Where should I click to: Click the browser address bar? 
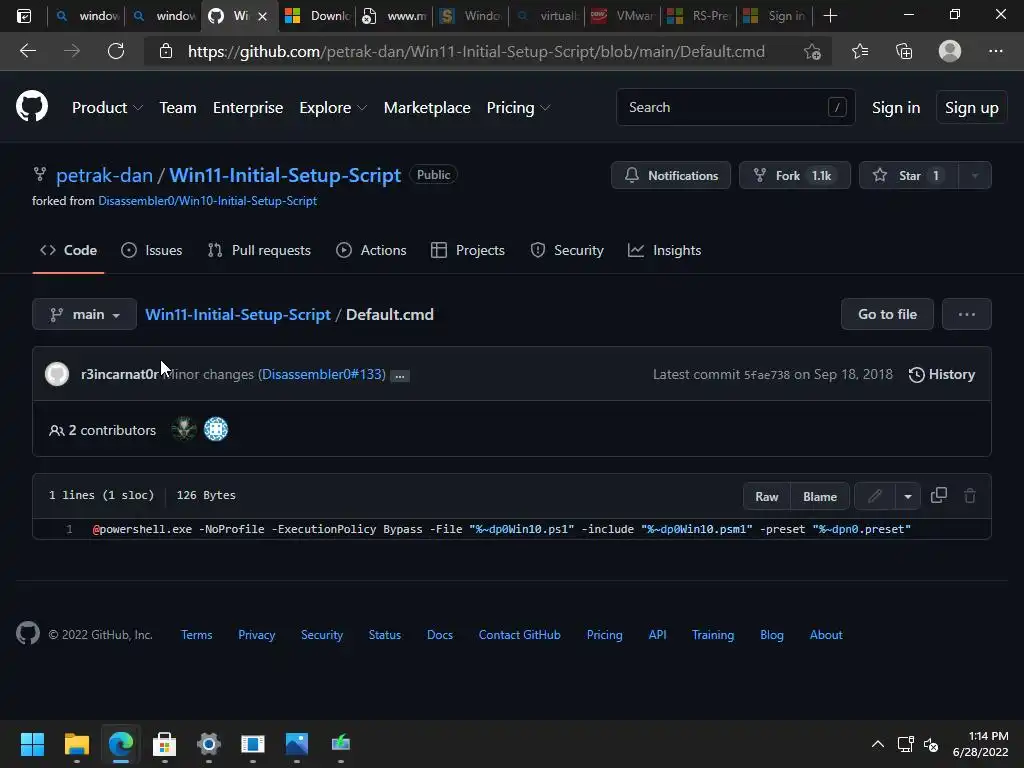(x=476, y=51)
